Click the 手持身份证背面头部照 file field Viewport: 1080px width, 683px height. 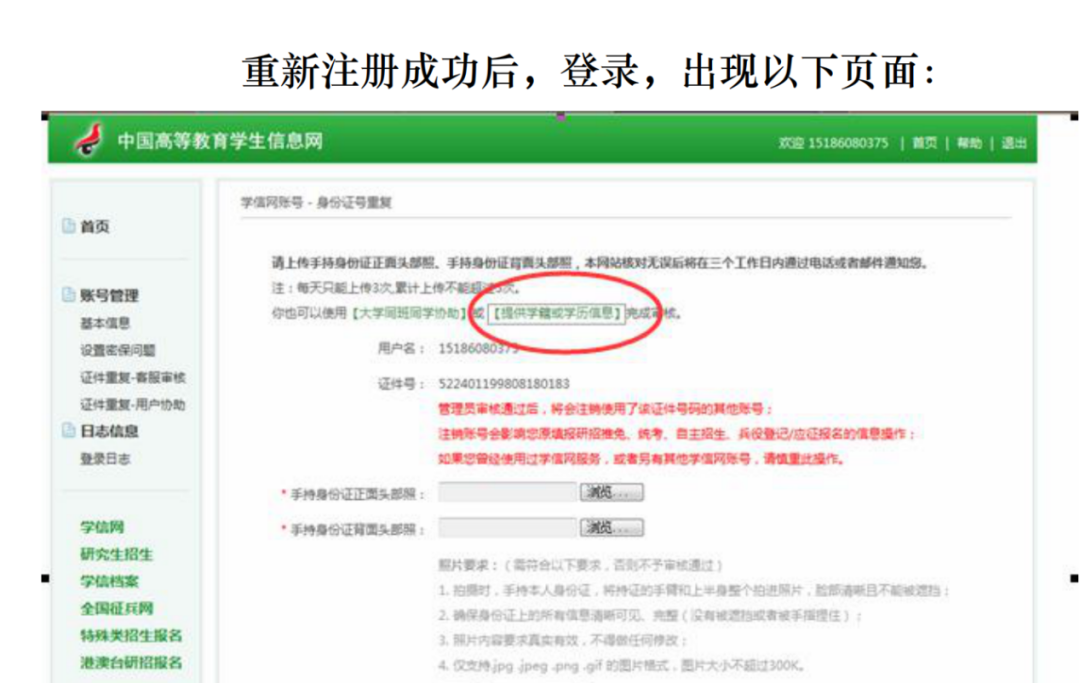[508, 528]
